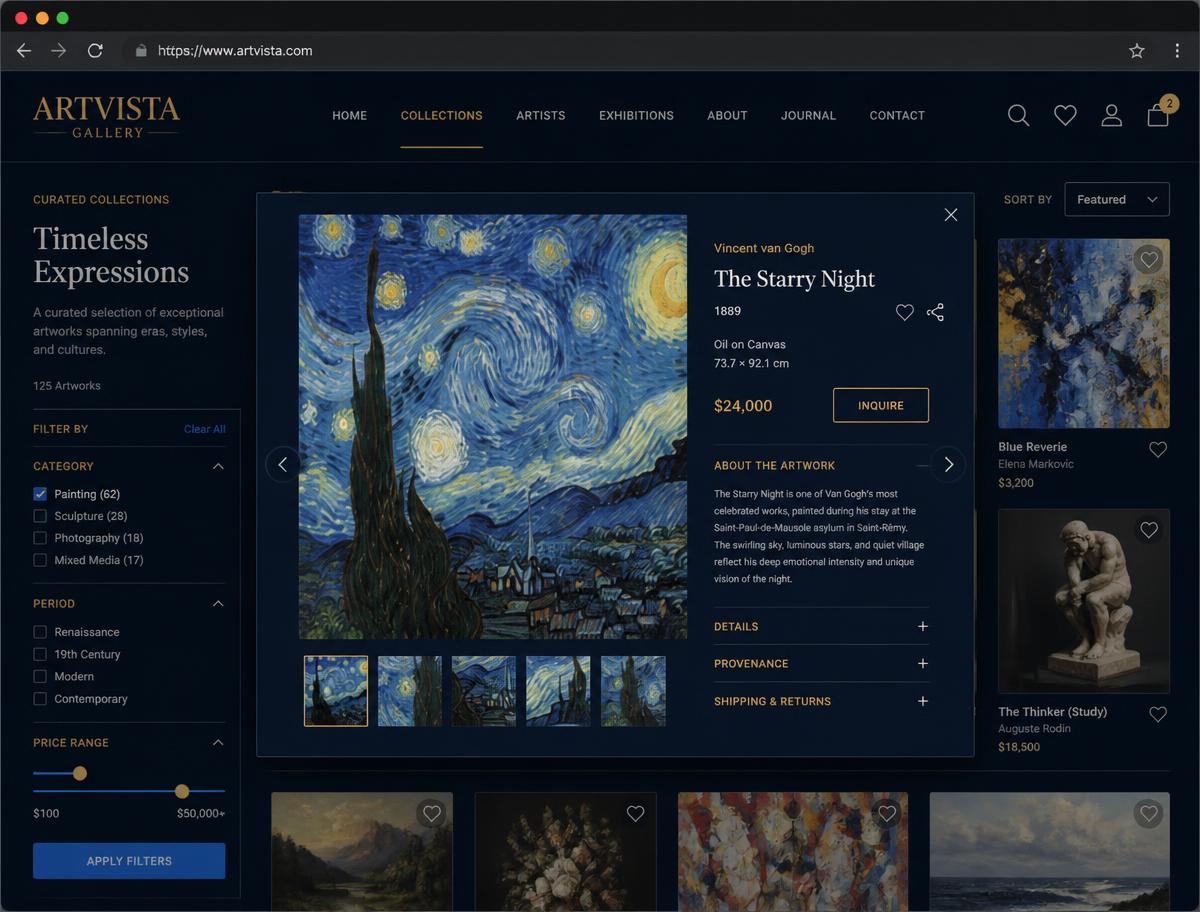The width and height of the screenshot is (1200, 912).
Task: Expand the Details section
Action: click(922, 626)
